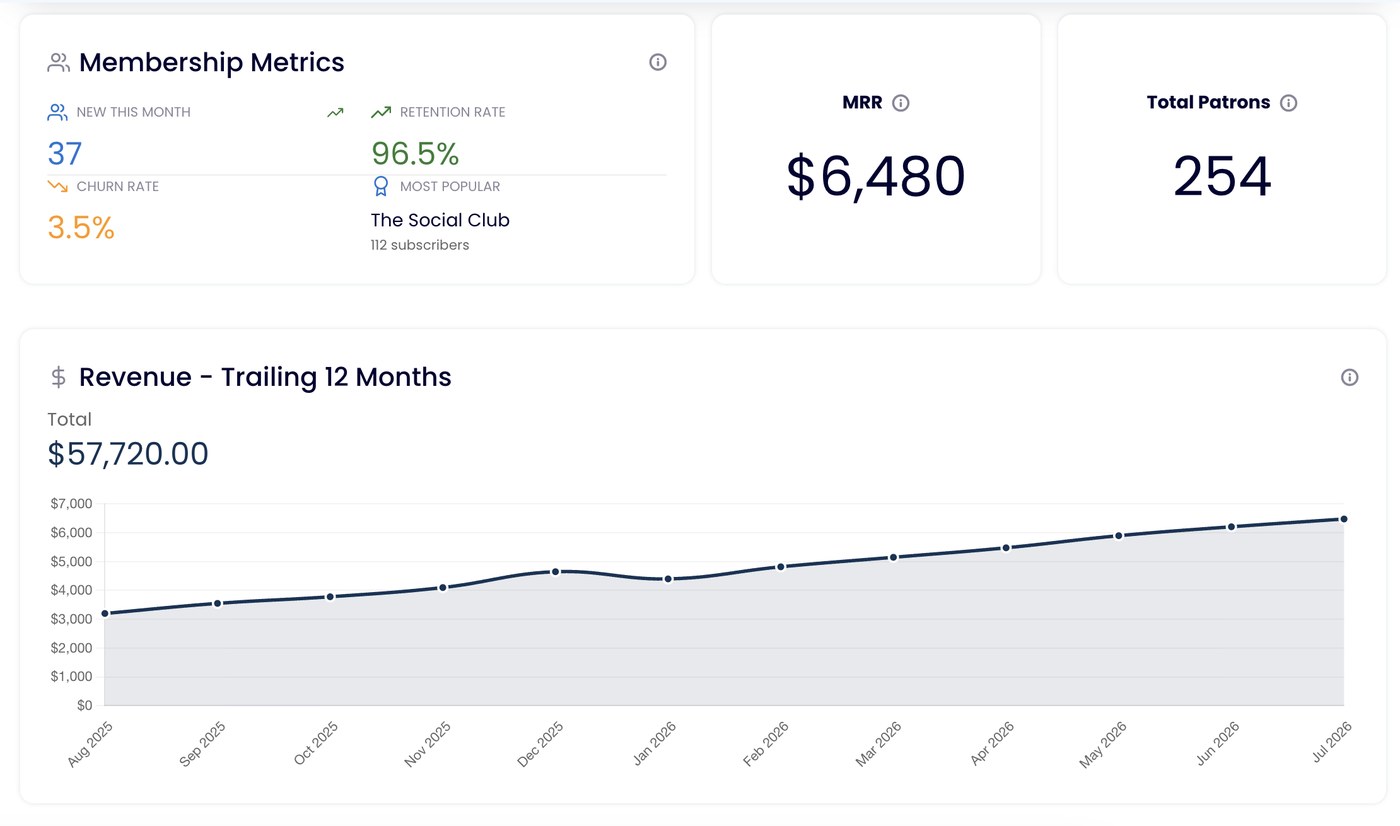Screen dimensions: 1400x826
Task: Click the Jul 2026 data point on chart
Action: tap(1344, 519)
